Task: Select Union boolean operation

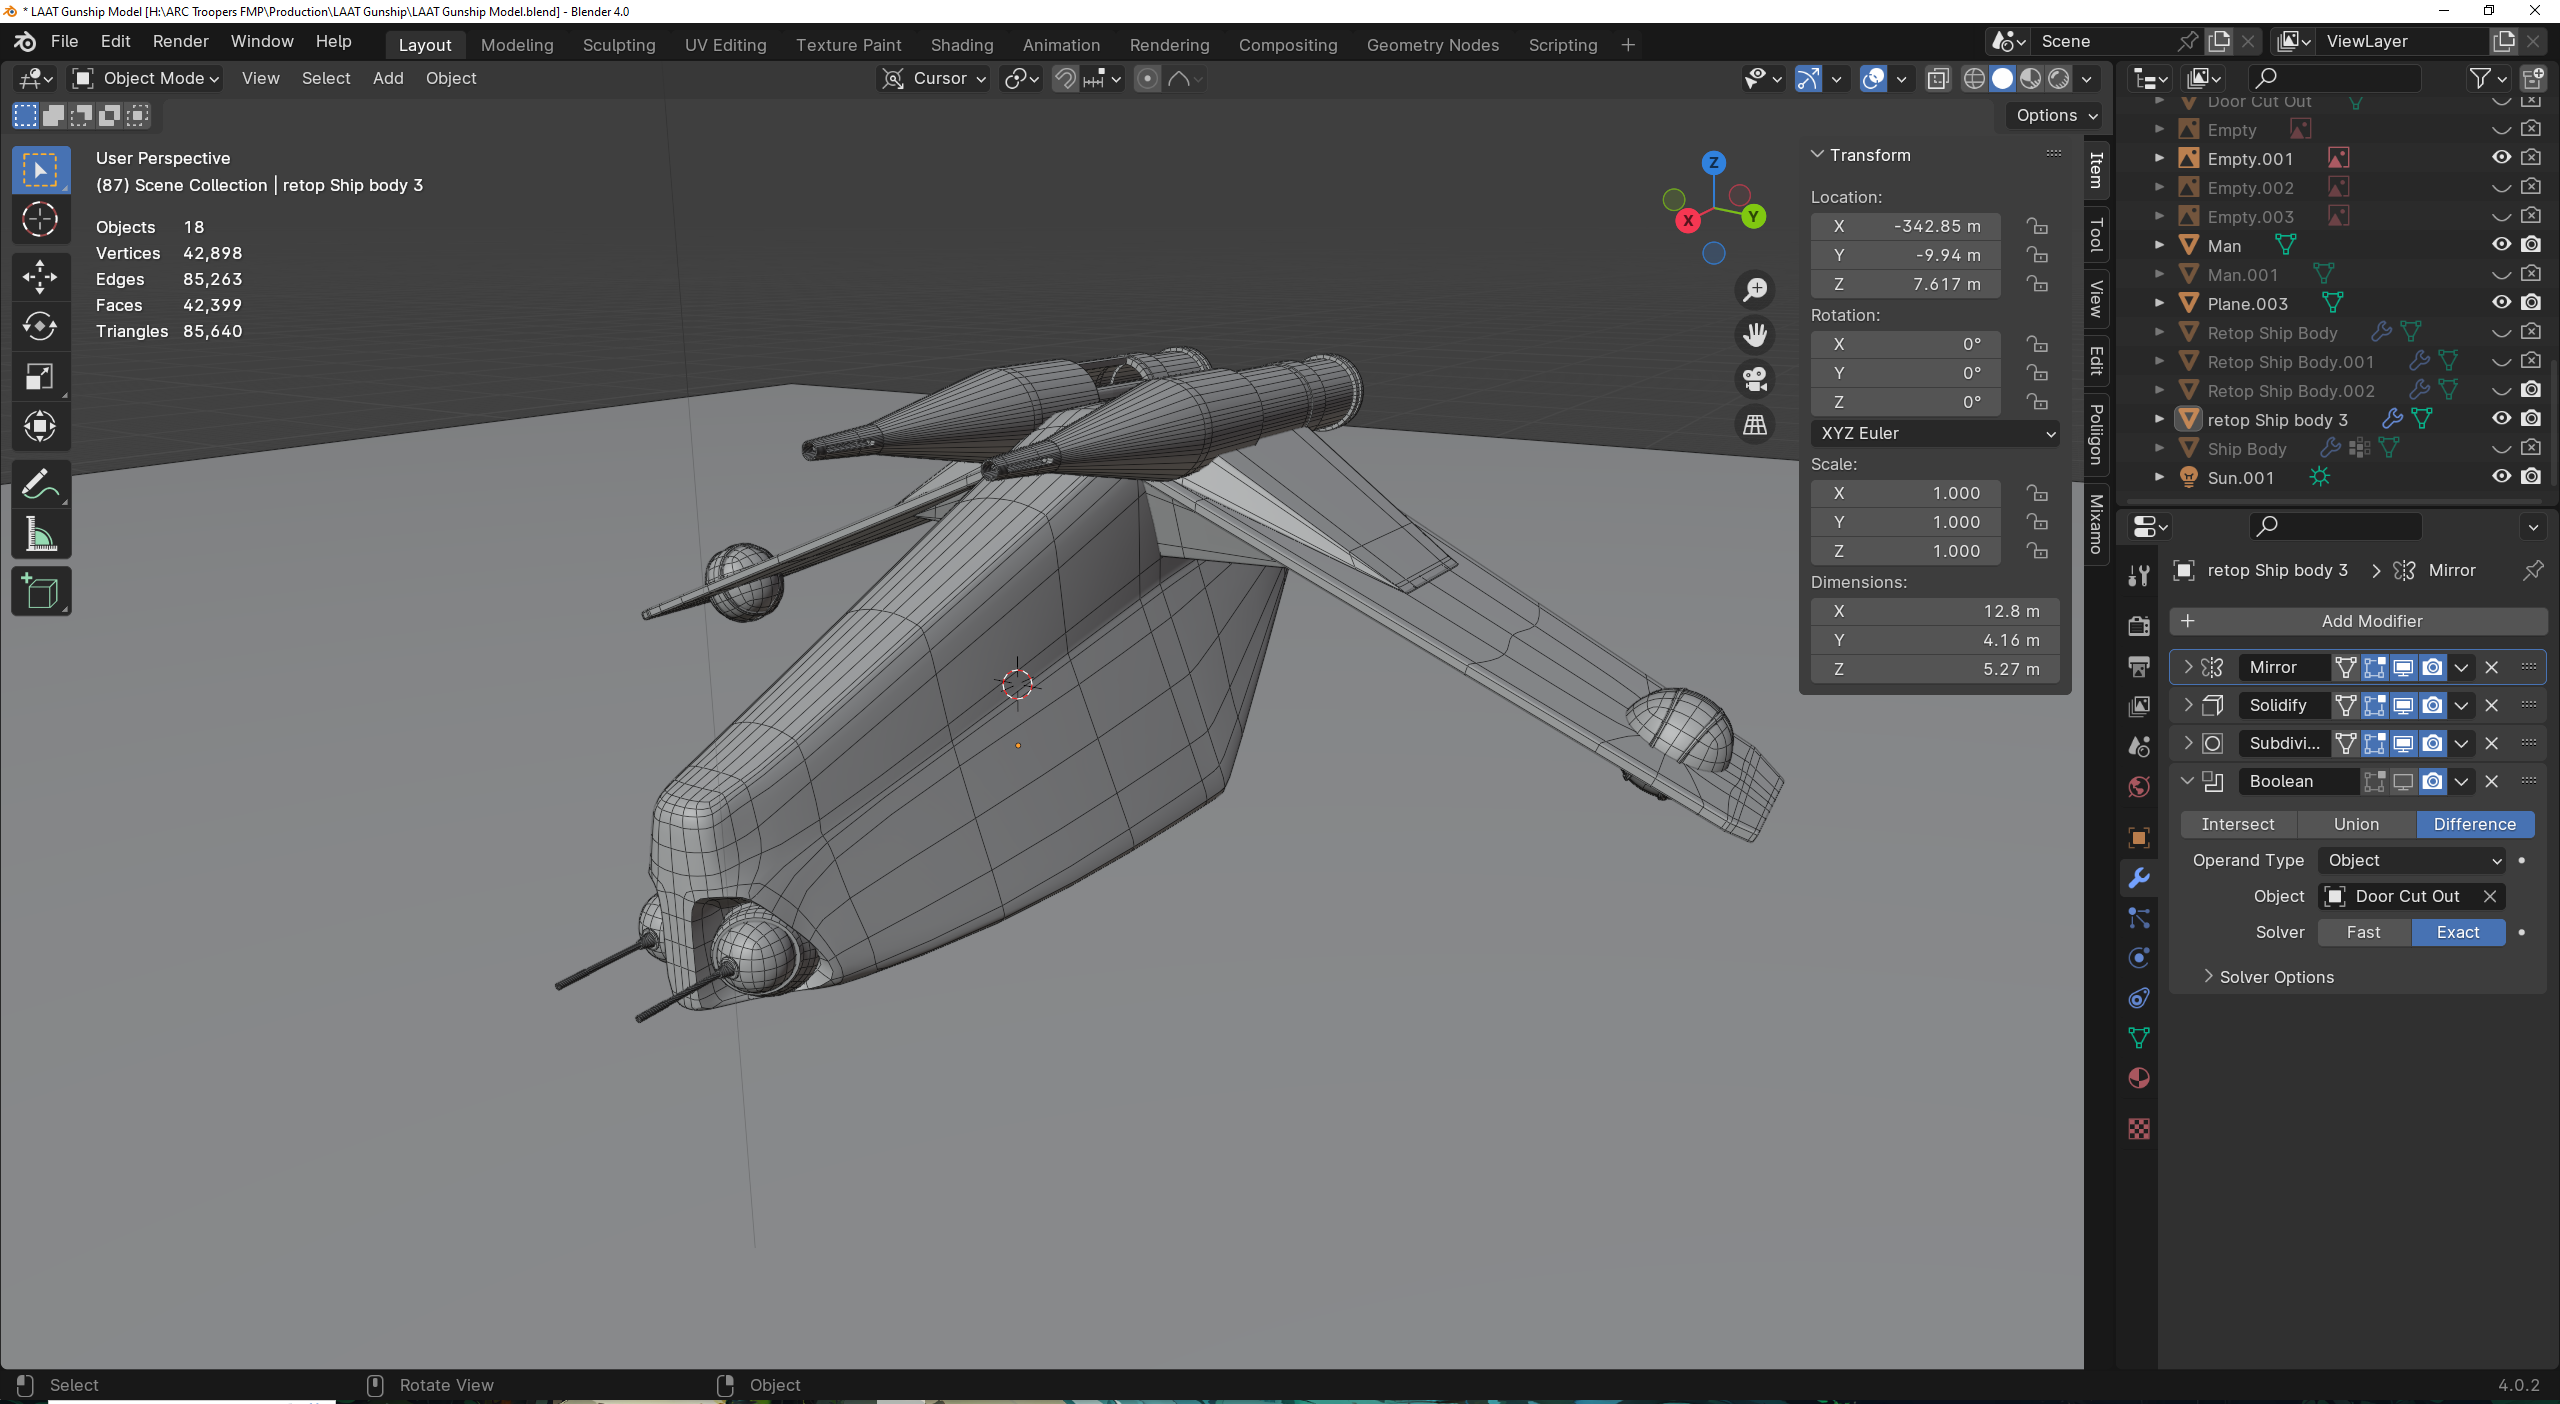Action: [x=2356, y=824]
